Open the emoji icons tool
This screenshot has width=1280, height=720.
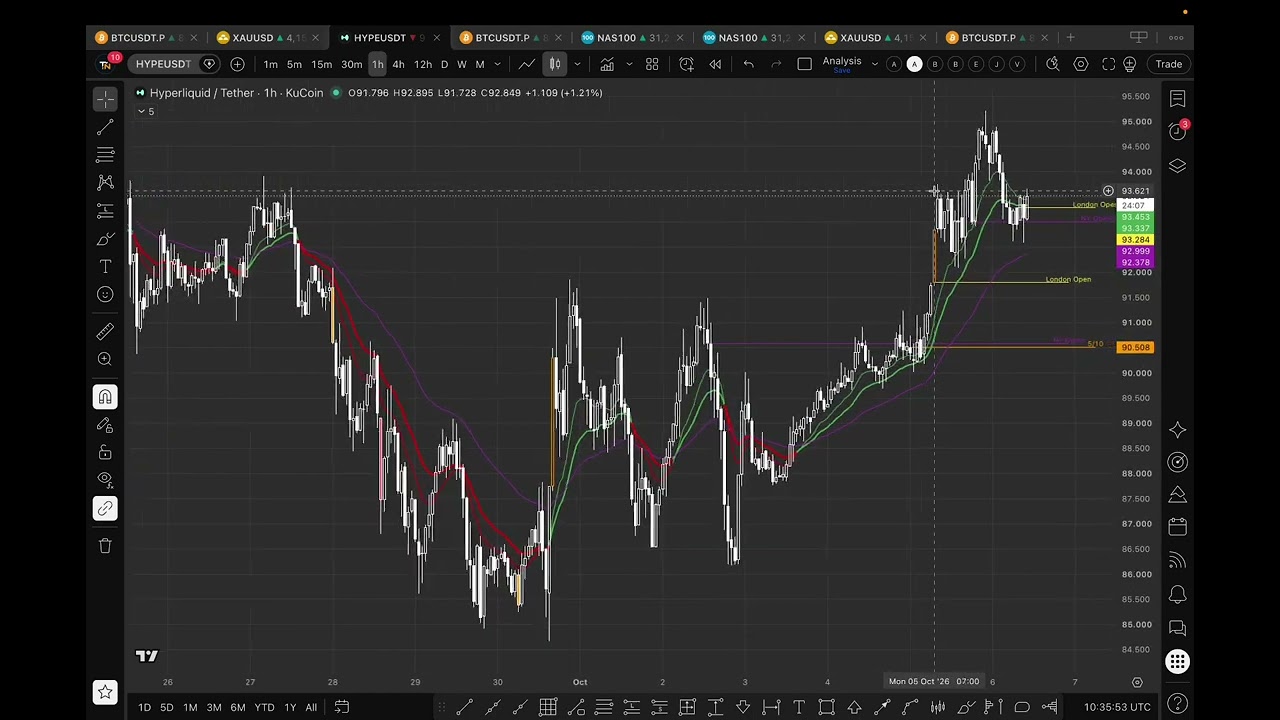(105, 295)
